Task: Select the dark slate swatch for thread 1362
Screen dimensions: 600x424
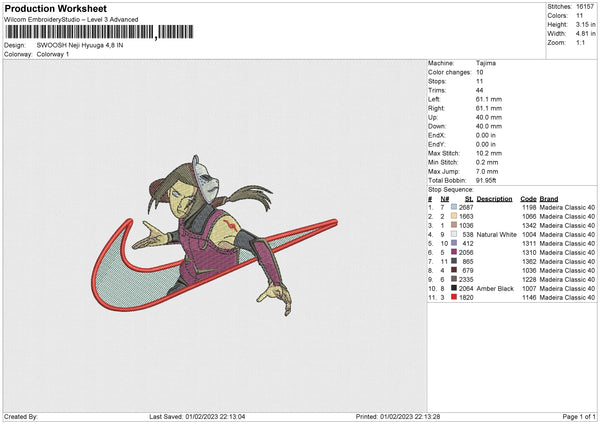Action: pyautogui.click(x=454, y=261)
